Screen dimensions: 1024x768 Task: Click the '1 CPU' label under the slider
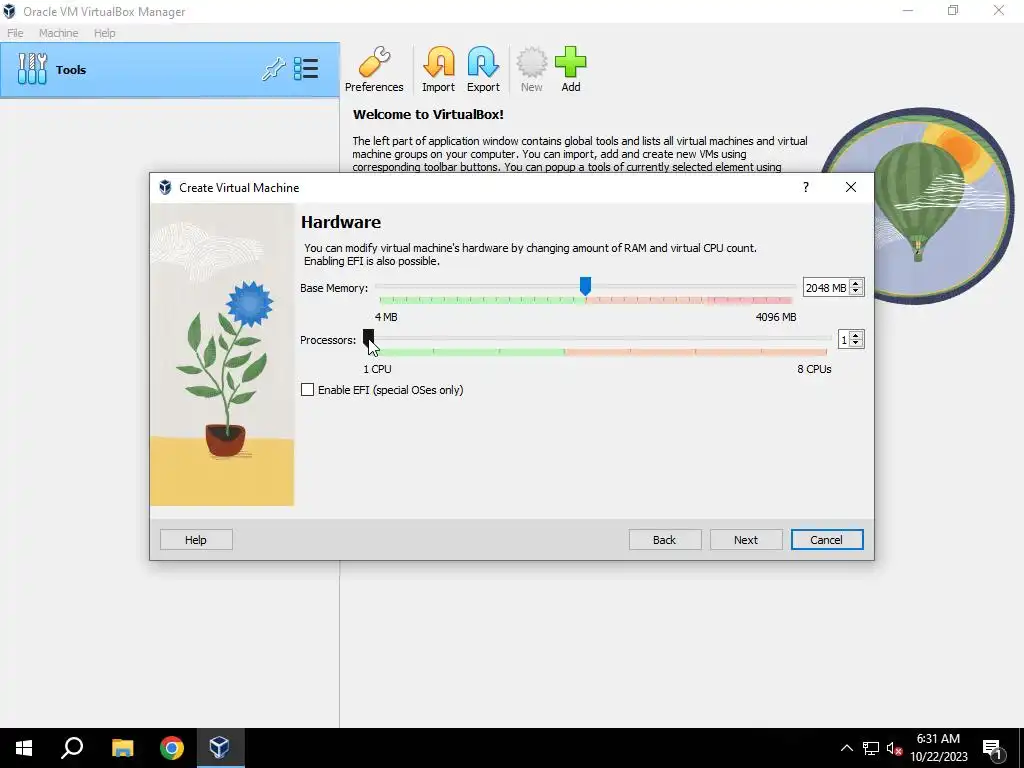coord(377,369)
